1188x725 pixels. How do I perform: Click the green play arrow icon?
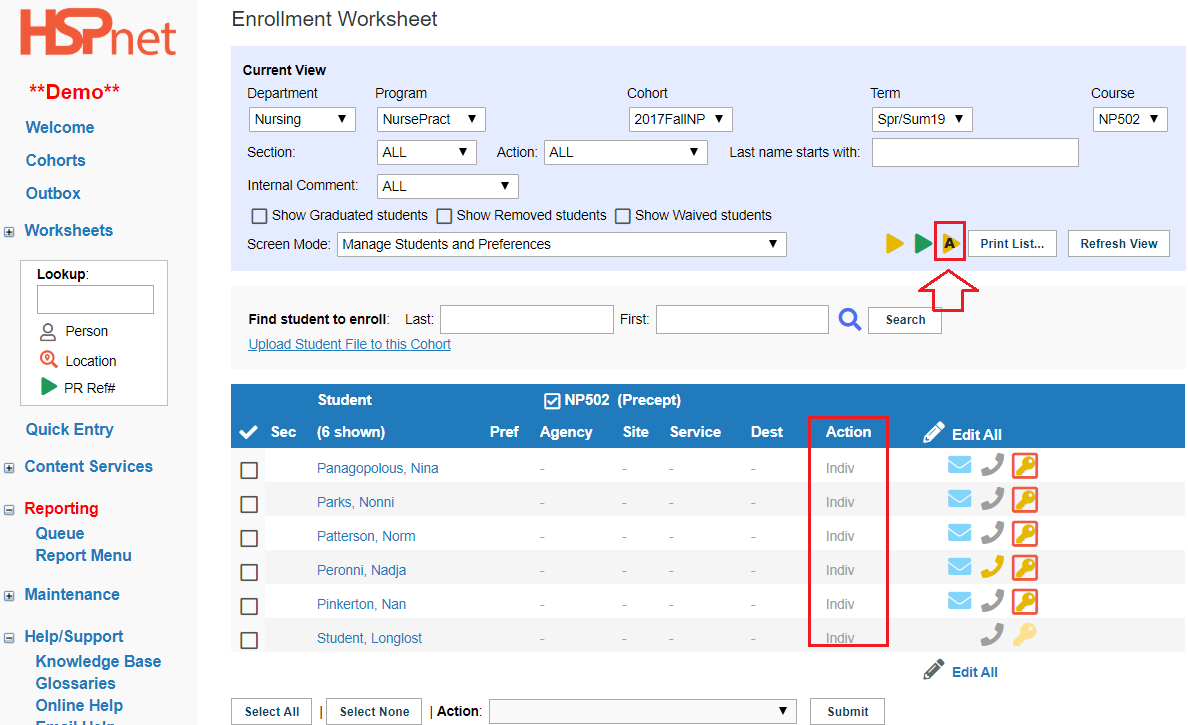click(922, 243)
